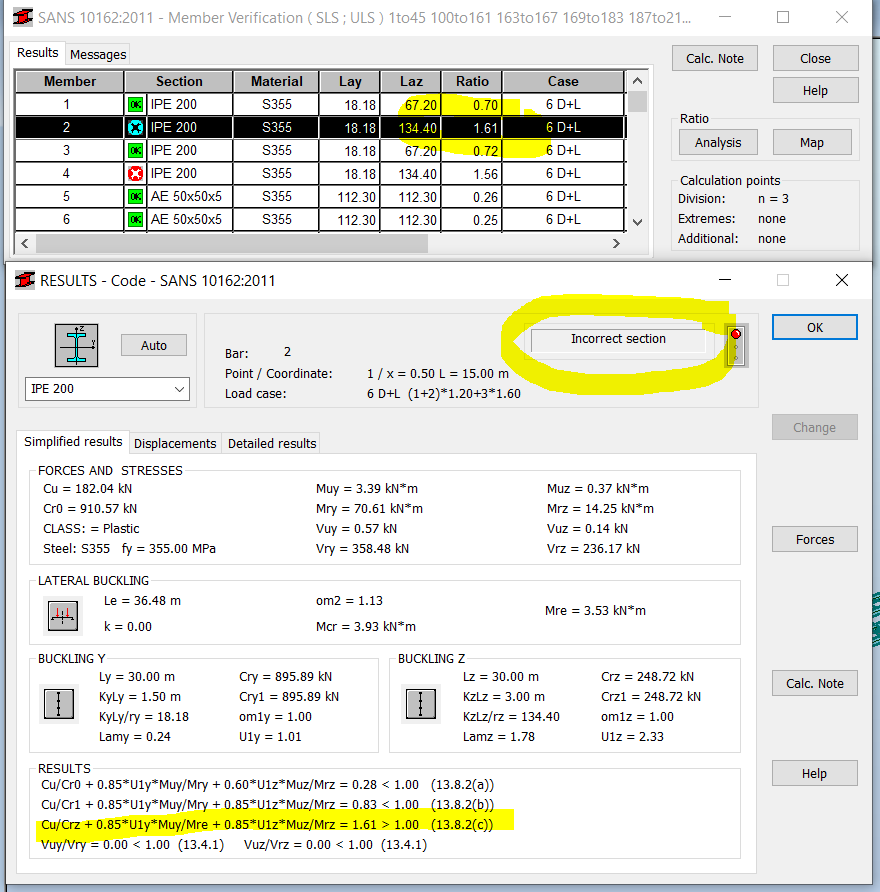Viewport: 880px width, 892px height.
Task: Click the Map button
Action: (812, 142)
